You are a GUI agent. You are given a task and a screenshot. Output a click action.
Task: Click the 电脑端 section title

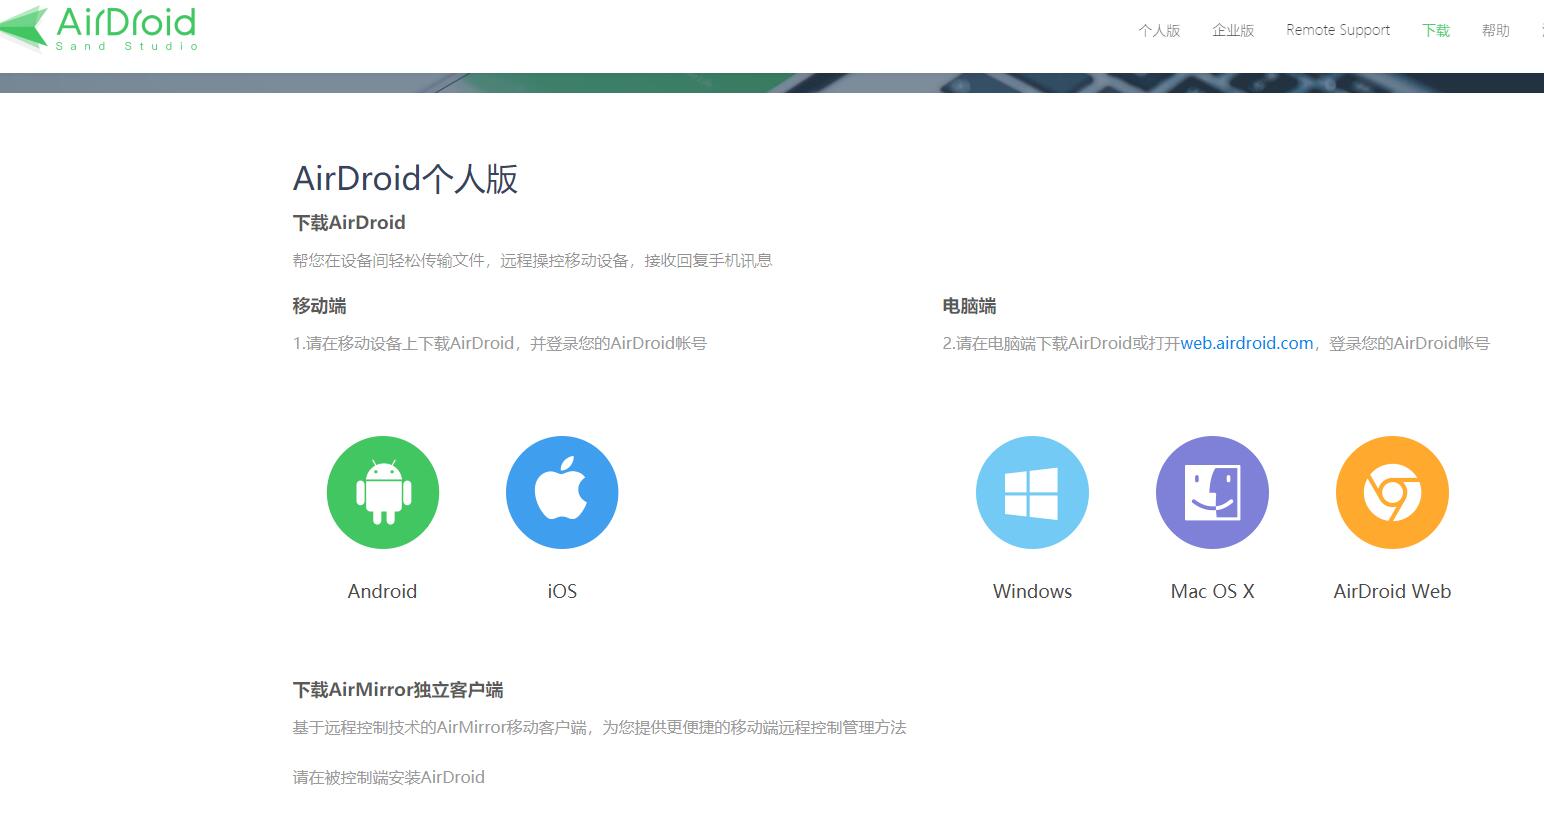pyautogui.click(x=969, y=306)
